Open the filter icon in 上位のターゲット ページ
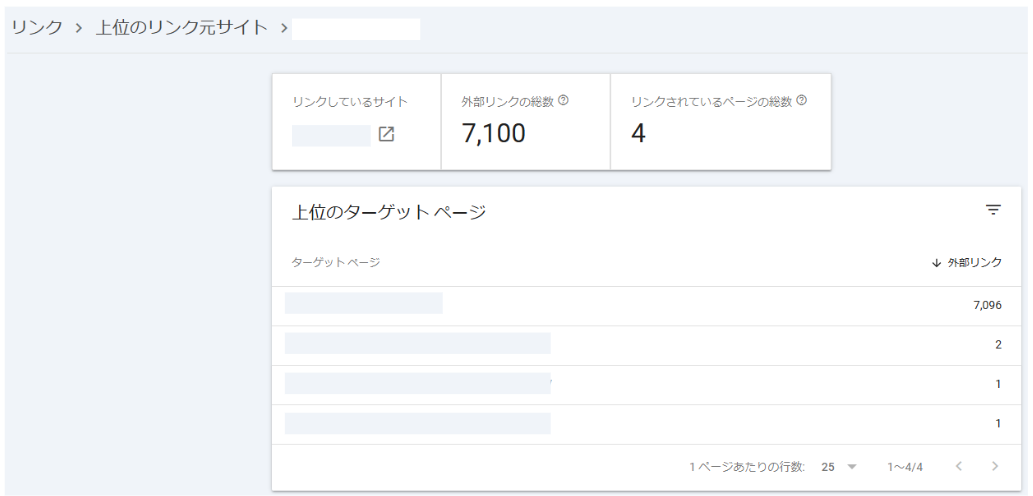 click(993, 210)
